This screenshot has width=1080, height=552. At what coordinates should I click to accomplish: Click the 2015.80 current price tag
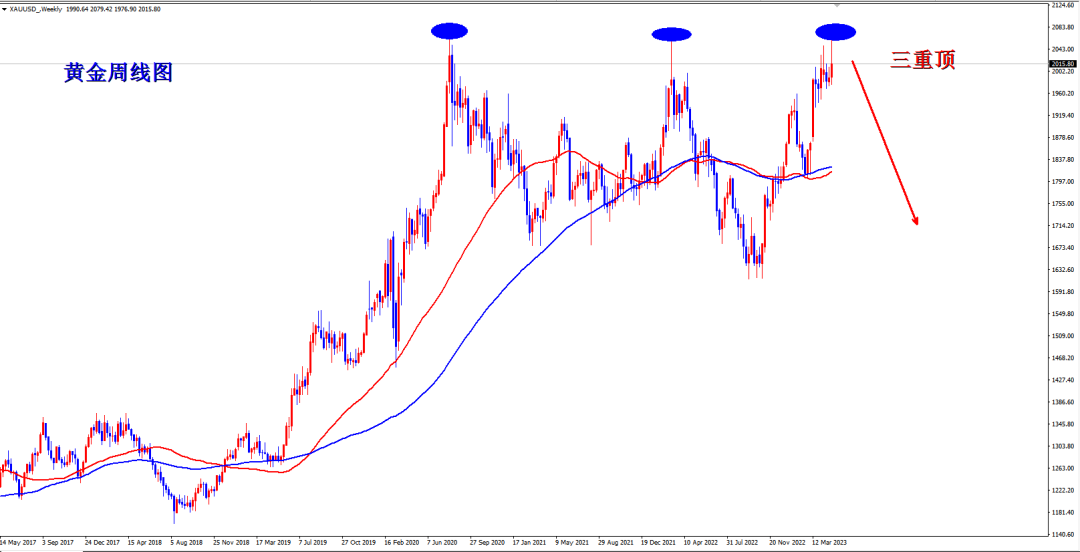point(1062,64)
